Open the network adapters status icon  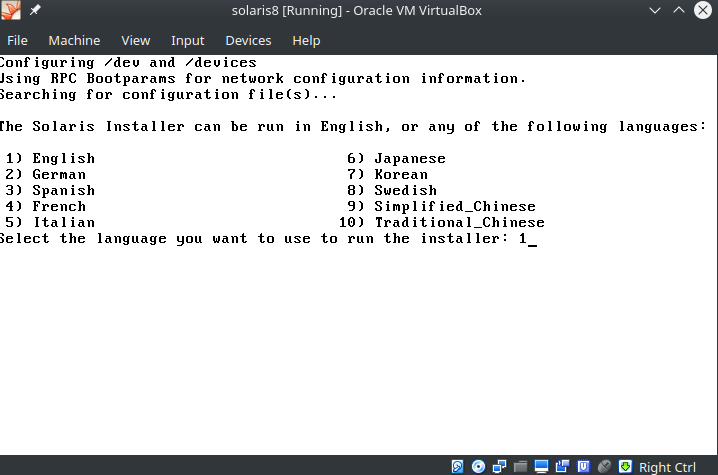click(499, 467)
